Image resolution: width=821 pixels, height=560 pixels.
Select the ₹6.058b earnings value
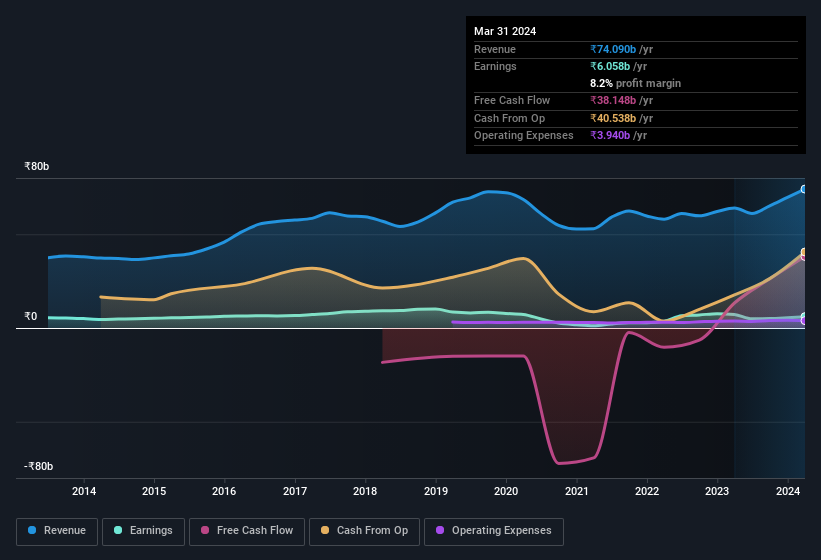[x=610, y=66]
